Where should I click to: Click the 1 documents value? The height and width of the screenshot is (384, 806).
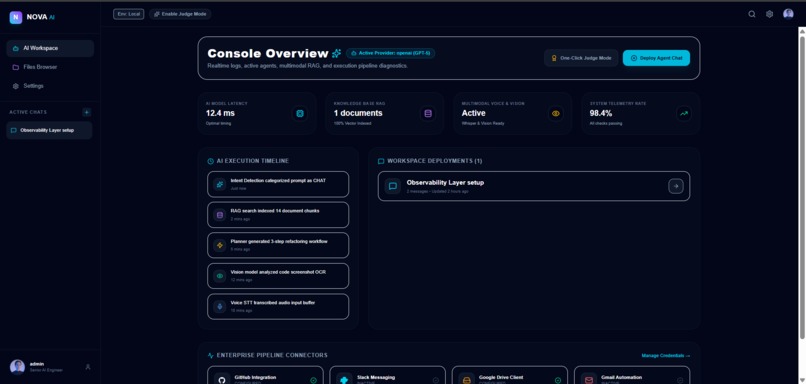(x=358, y=113)
